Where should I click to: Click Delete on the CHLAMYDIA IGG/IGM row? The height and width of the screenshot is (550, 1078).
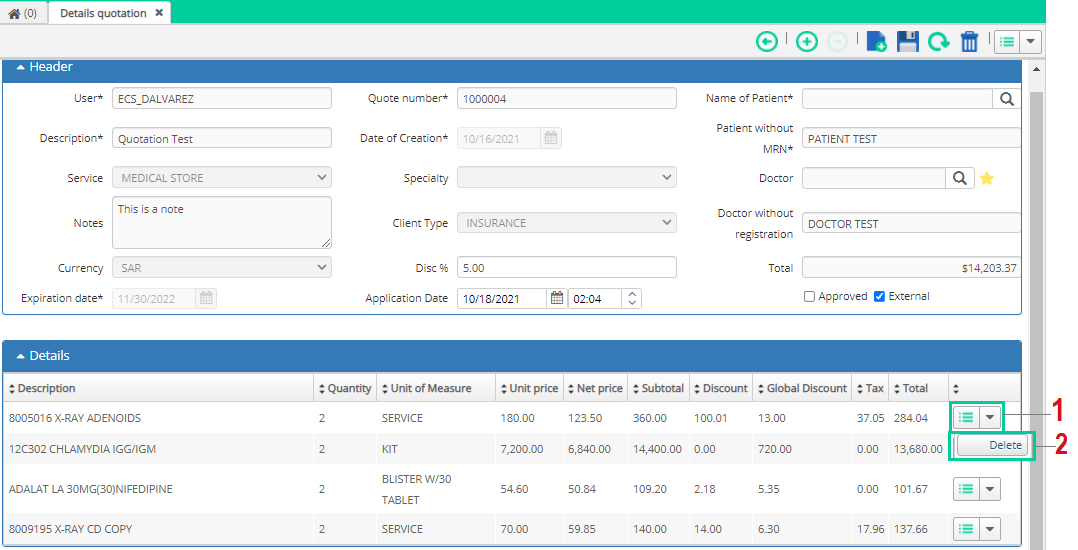pos(993,446)
